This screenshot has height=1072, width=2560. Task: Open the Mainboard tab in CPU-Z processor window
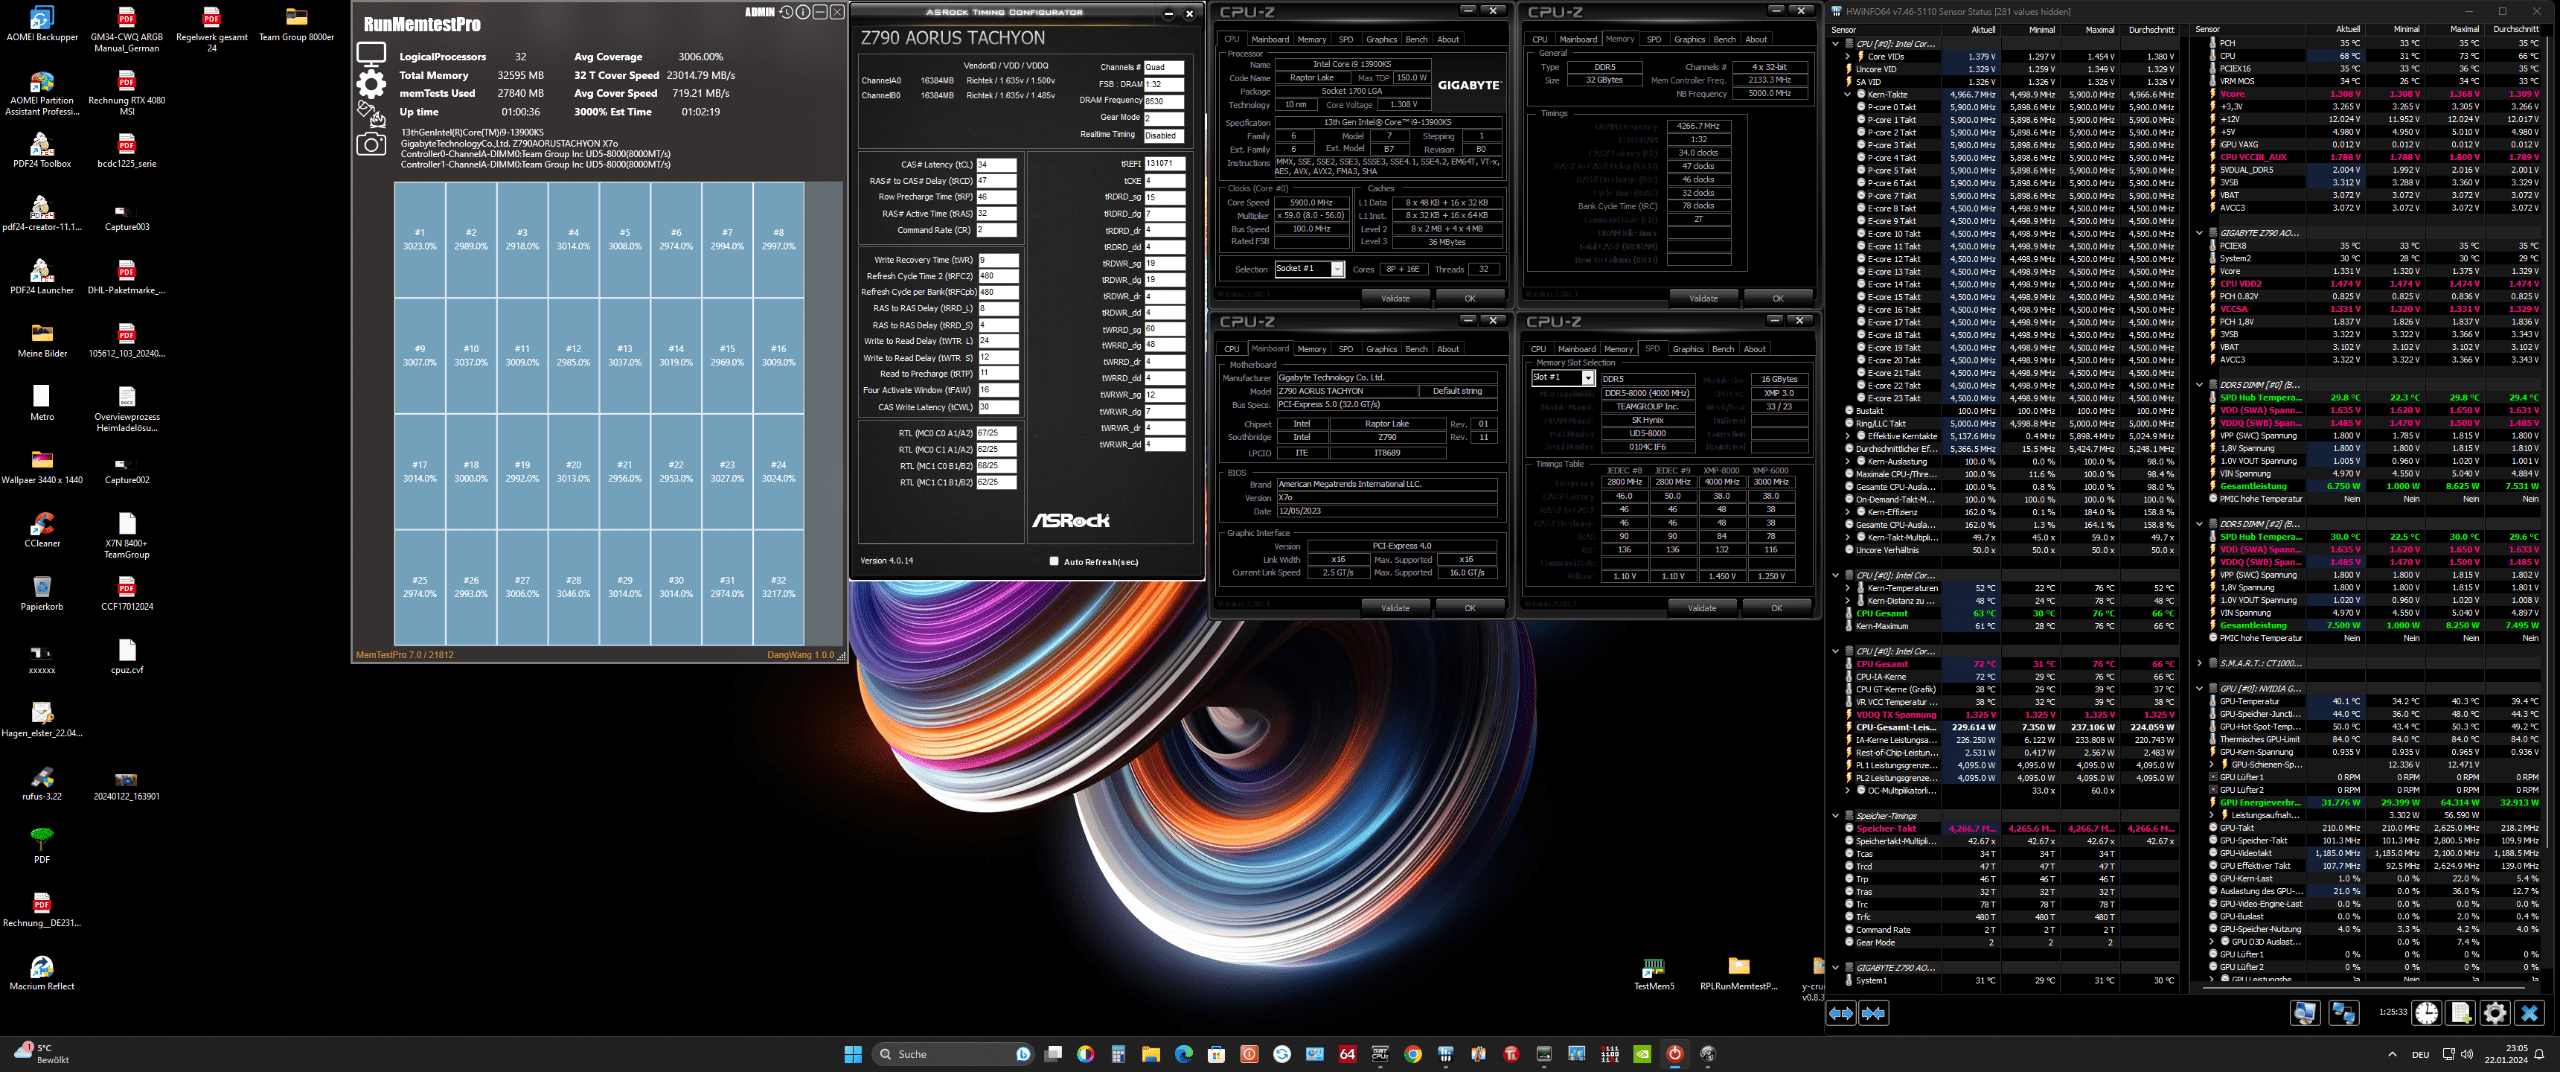[1270, 40]
